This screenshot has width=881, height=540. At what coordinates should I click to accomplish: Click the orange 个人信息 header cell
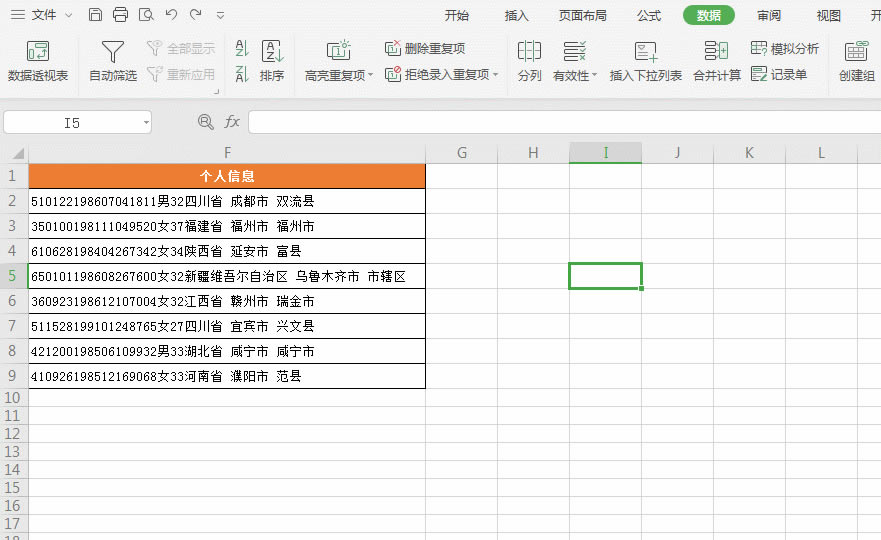point(227,176)
